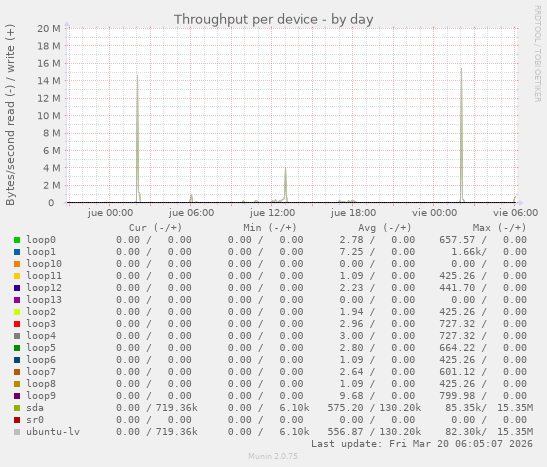Select the loop9 device label
This screenshot has height=467, width=547.
[41, 396]
